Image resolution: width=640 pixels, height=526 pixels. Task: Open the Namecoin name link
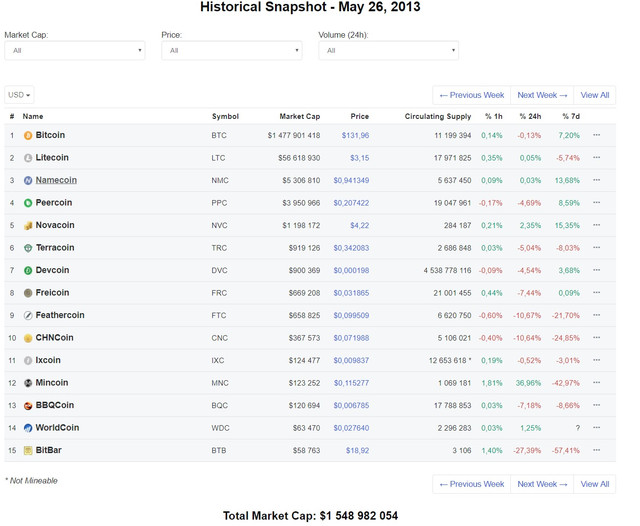[x=56, y=180]
